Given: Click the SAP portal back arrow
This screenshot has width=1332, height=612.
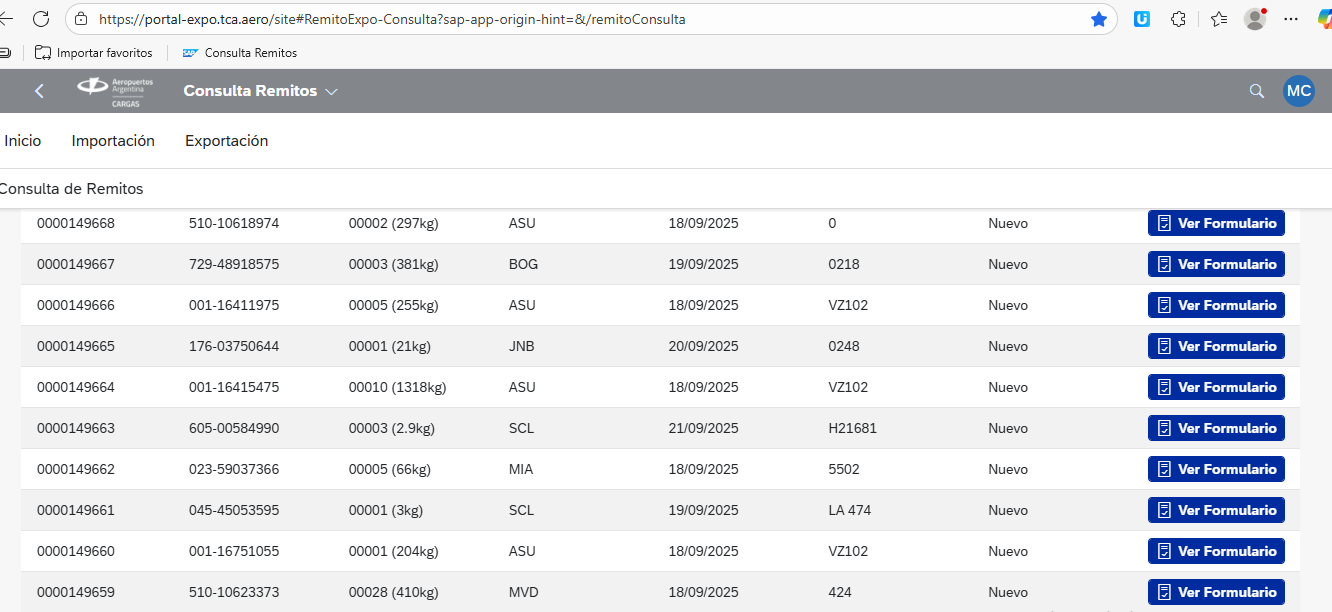Looking at the screenshot, I should tap(40, 91).
